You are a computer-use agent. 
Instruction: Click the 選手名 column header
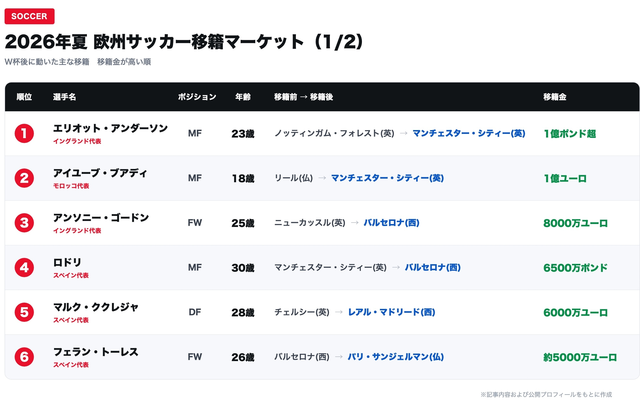64,97
